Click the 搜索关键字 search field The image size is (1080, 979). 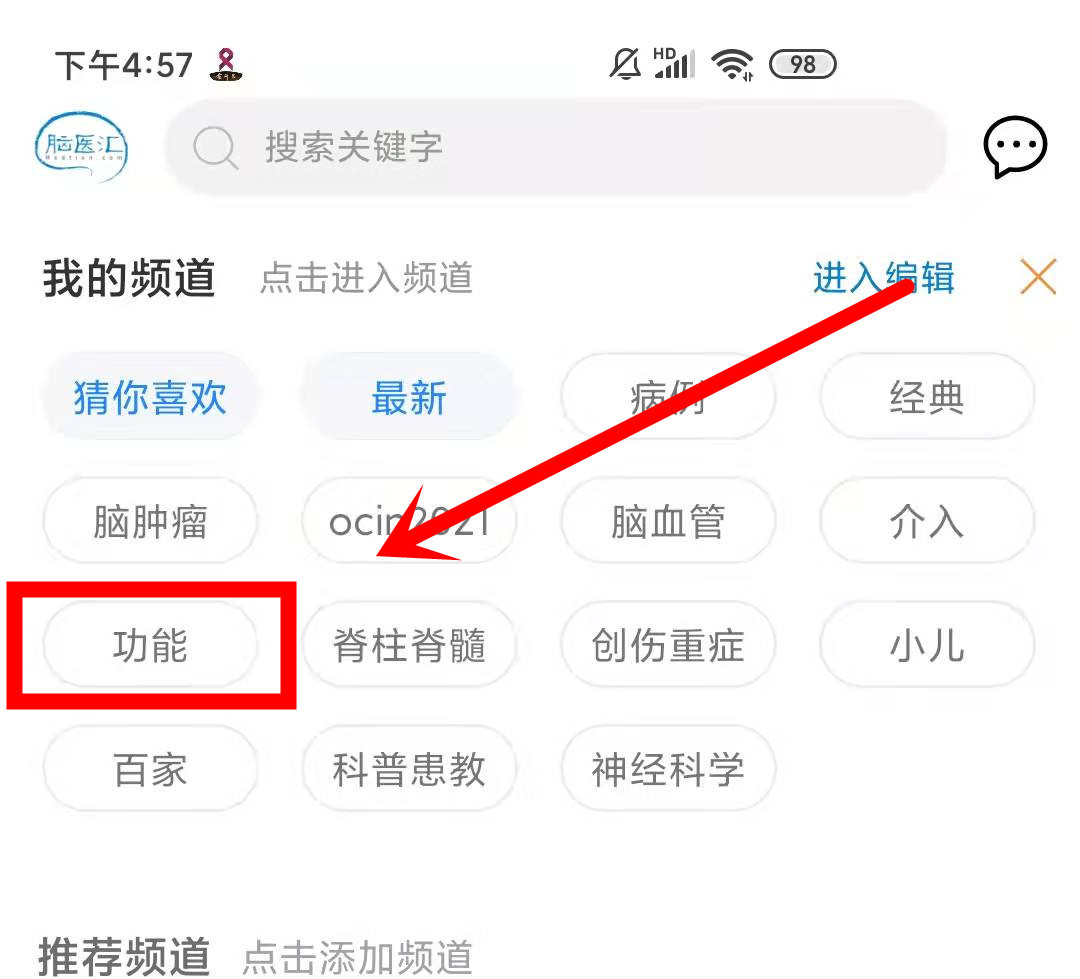(x=555, y=147)
